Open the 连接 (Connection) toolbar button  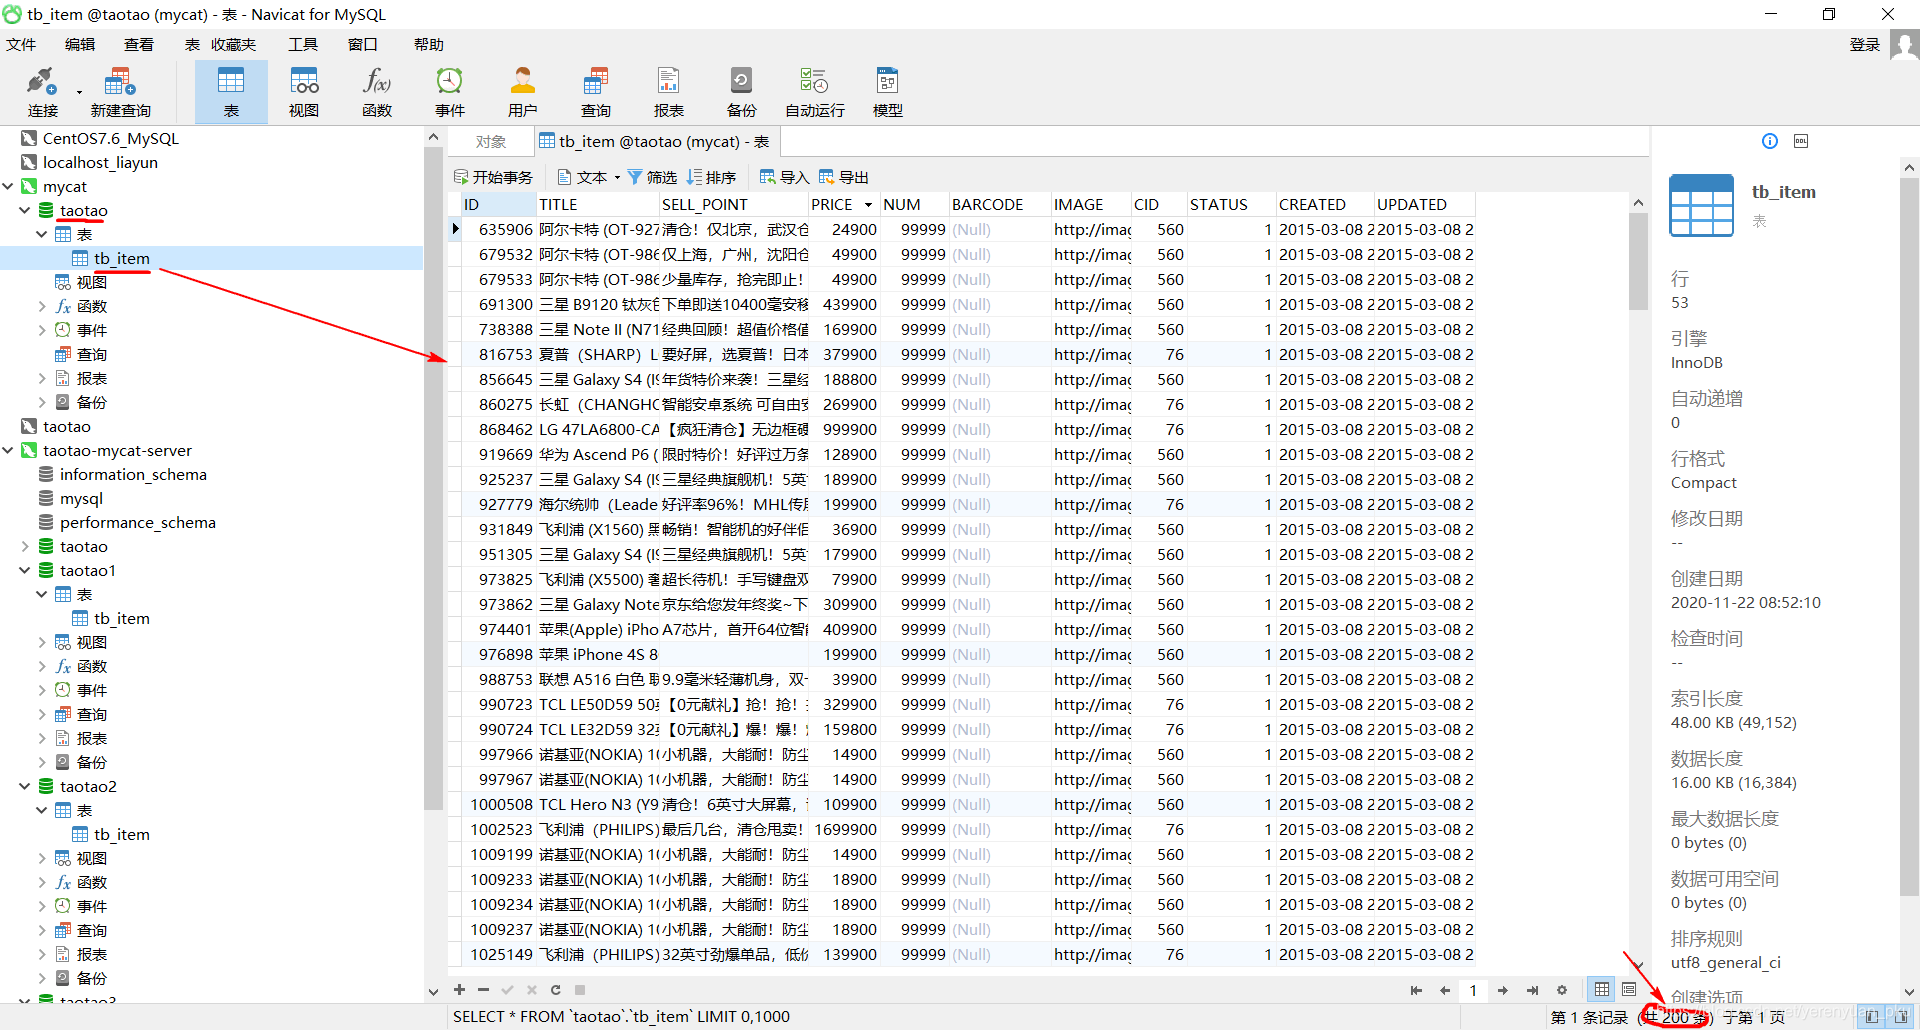click(42, 92)
